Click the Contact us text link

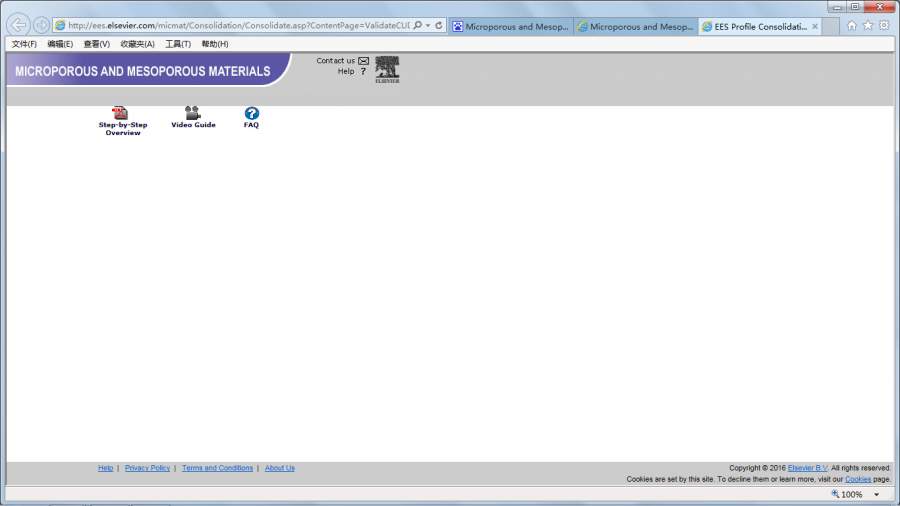(x=335, y=61)
